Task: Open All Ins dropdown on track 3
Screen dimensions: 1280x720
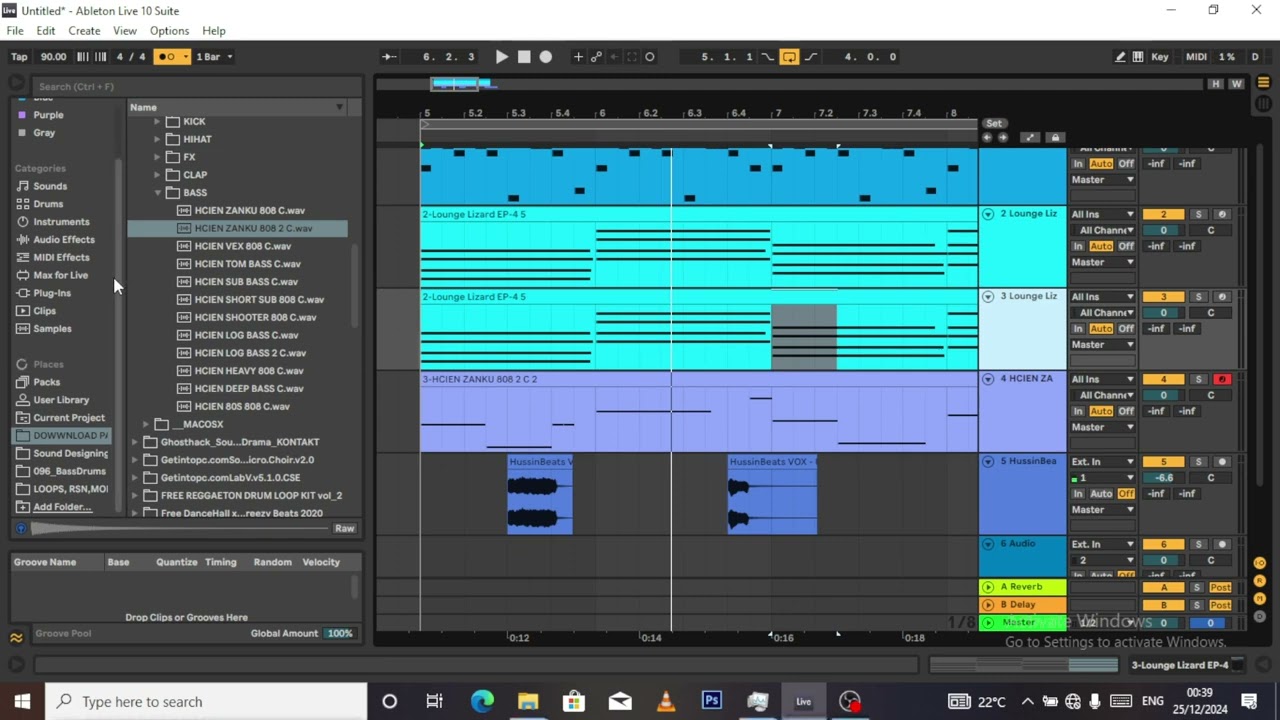Action: [1103, 297]
